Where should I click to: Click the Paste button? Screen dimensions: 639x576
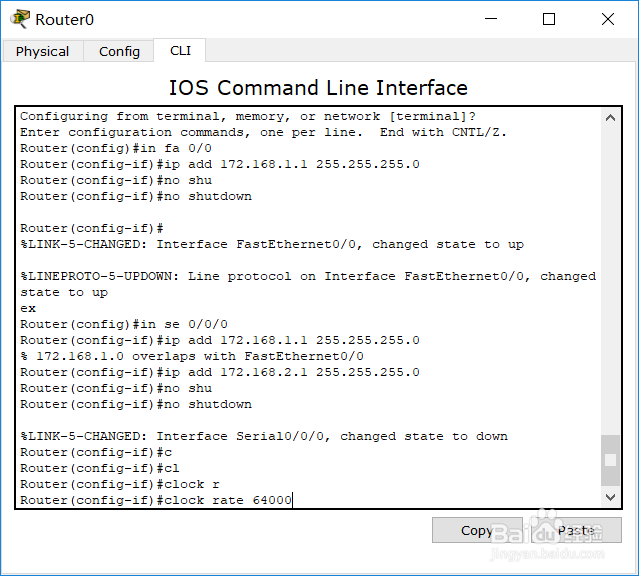click(x=576, y=530)
